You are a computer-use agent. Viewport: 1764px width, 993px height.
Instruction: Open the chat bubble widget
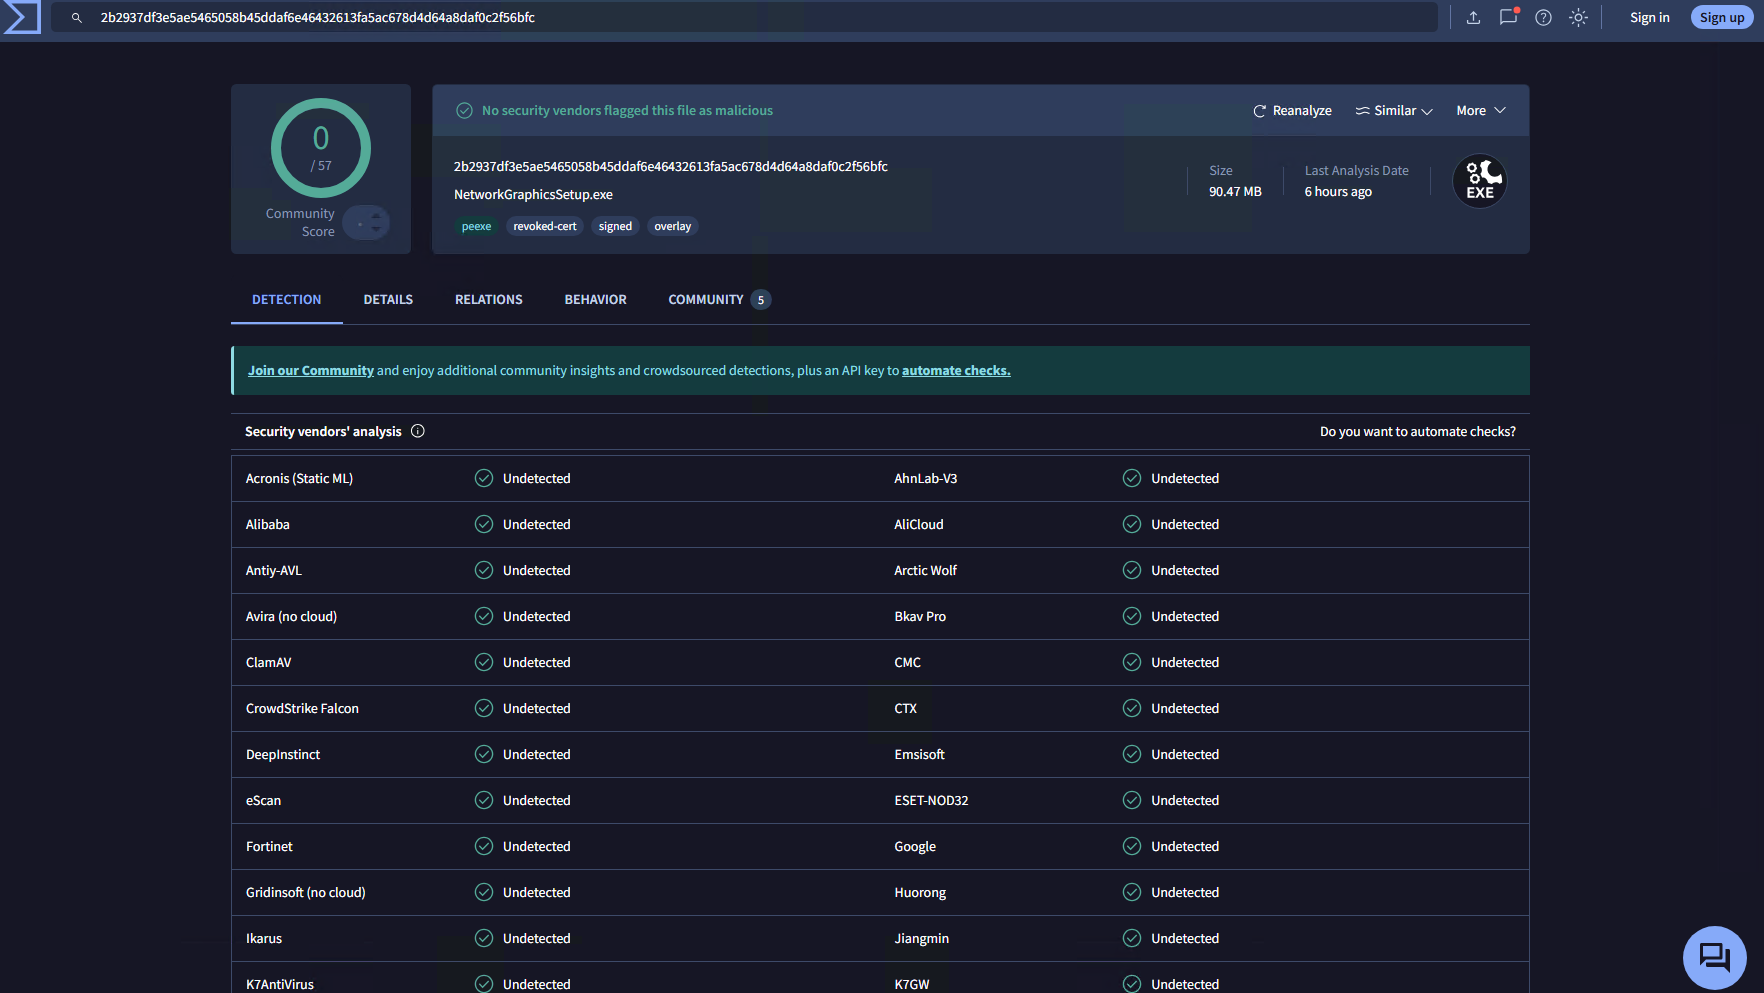coord(1714,958)
